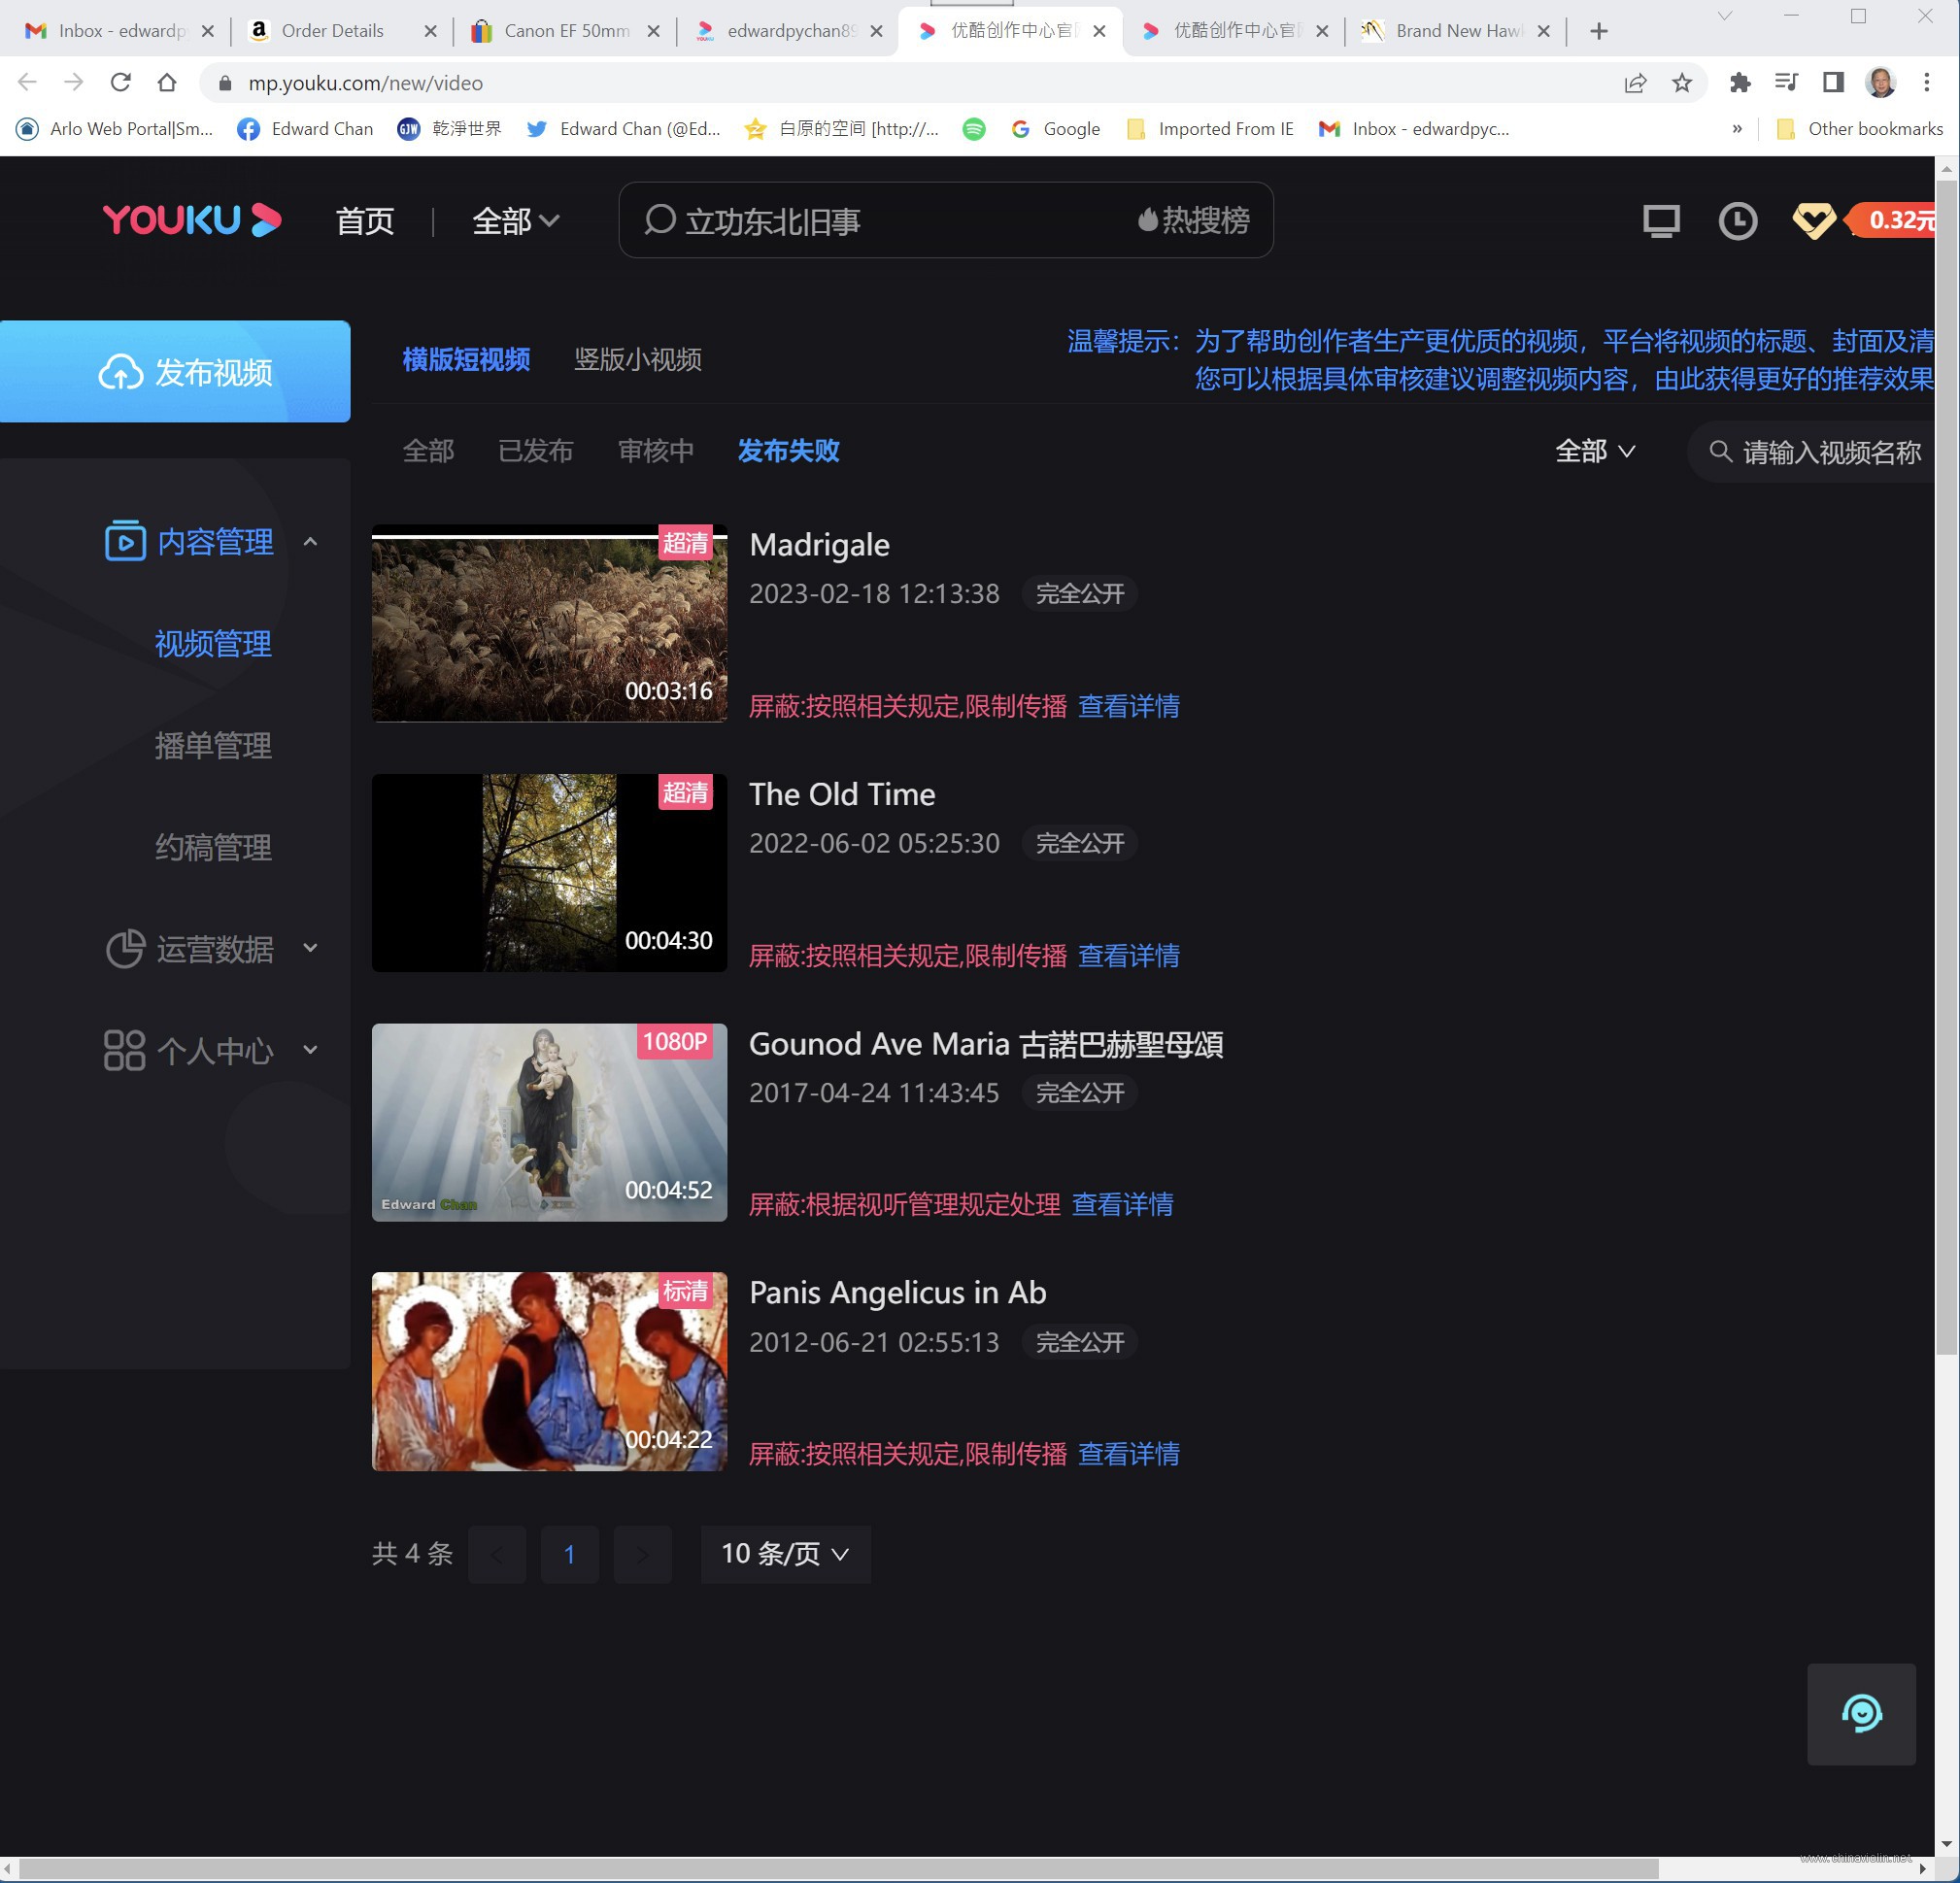Open new tab with plus button
Viewport: 1960px width, 1883px height.
coord(1598,31)
